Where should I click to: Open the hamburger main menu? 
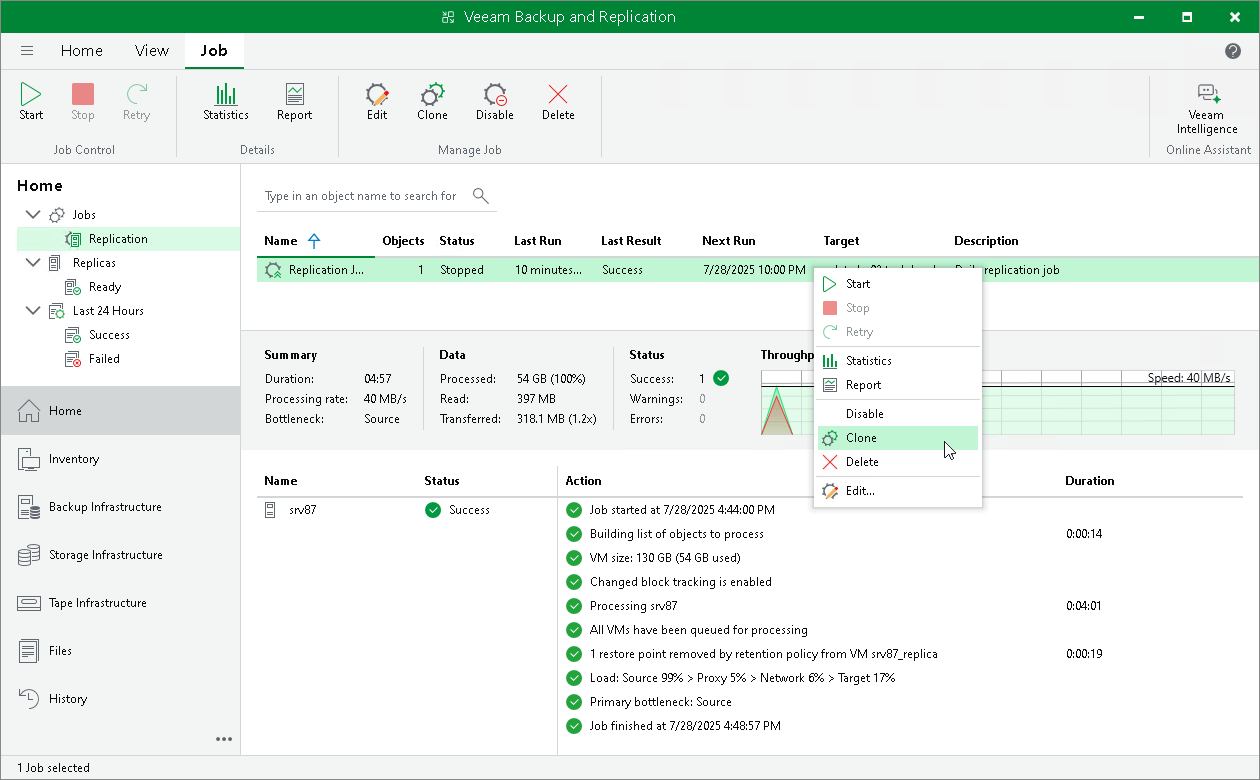(x=27, y=51)
